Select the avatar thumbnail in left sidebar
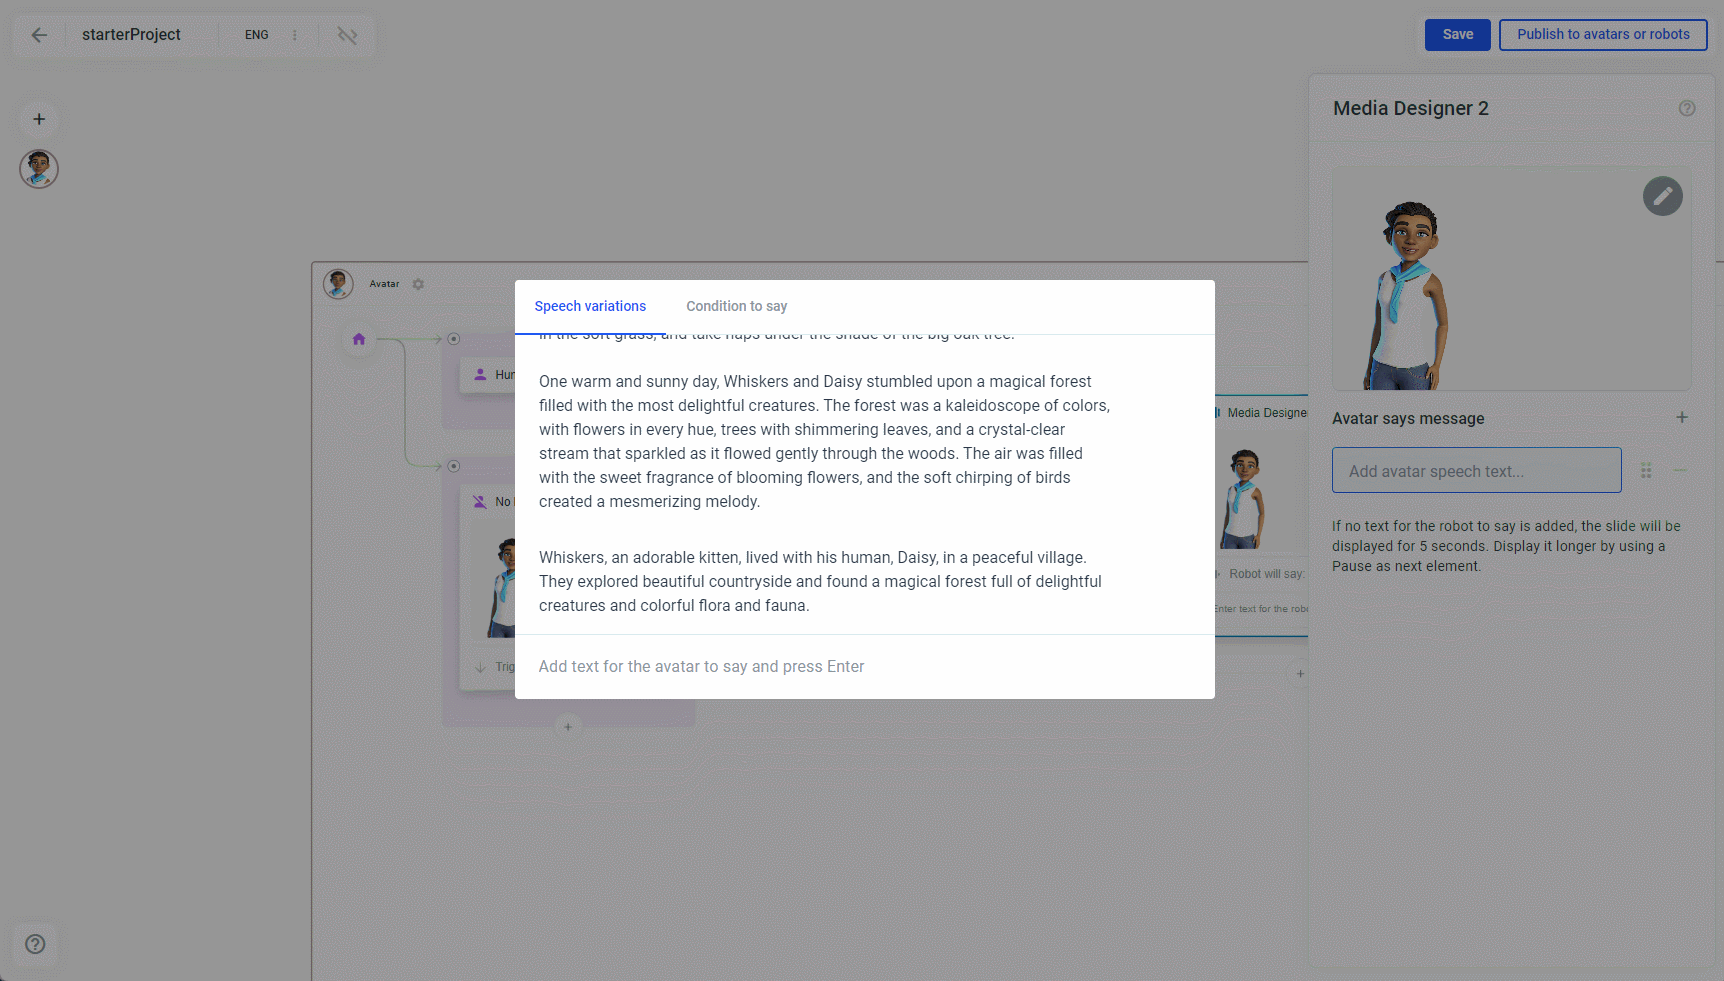 [39, 169]
